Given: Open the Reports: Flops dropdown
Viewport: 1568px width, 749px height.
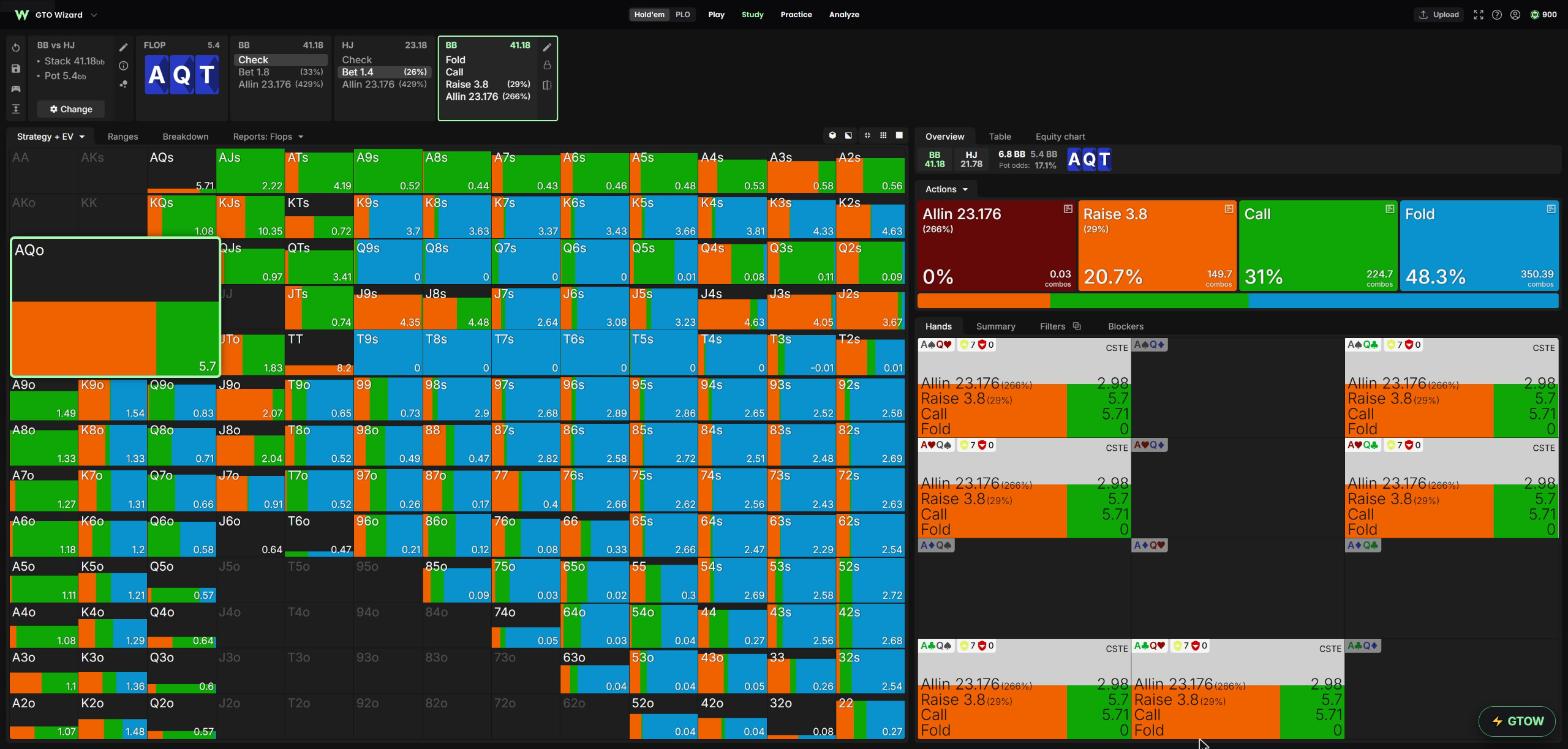Looking at the screenshot, I should [x=268, y=137].
